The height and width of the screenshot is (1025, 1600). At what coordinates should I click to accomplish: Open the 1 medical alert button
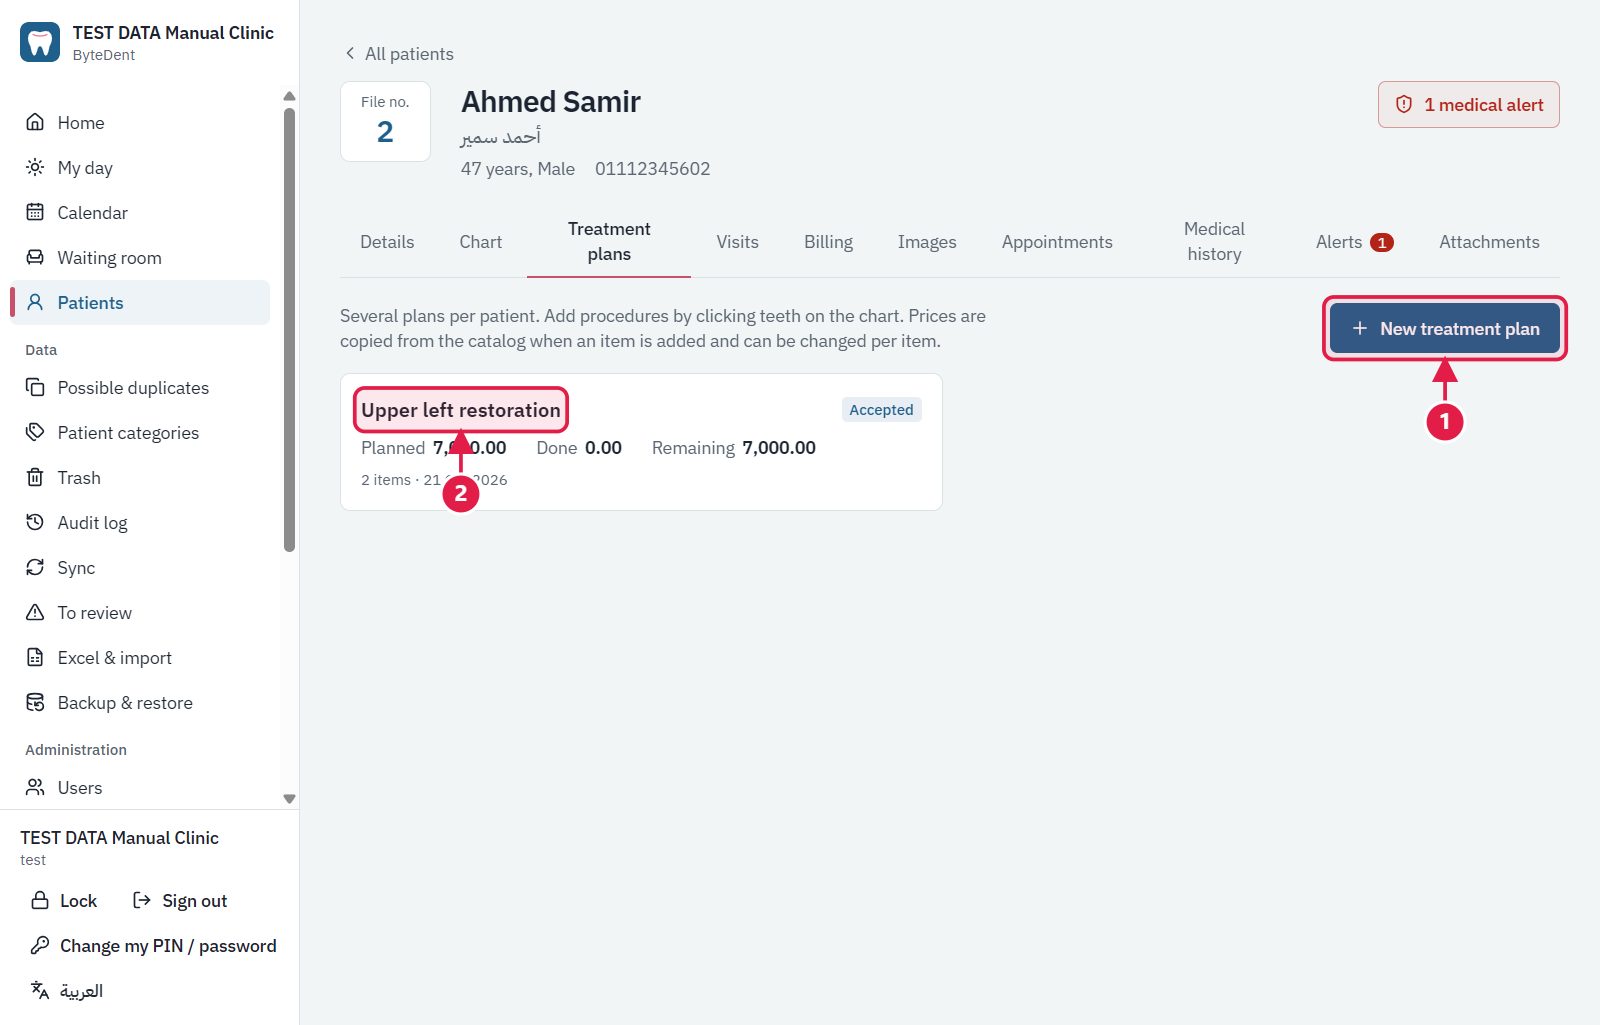pos(1468,104)
